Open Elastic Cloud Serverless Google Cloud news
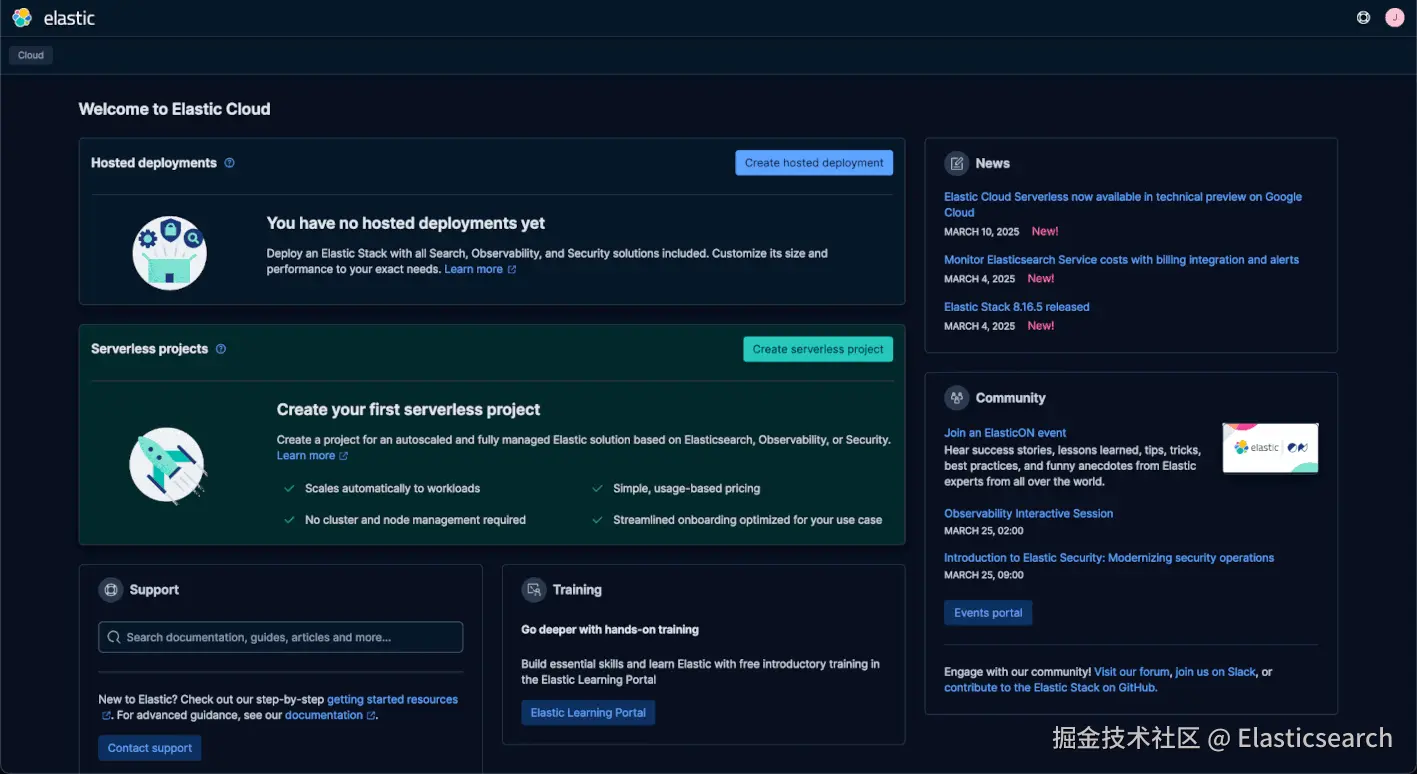Screen dimensions: 1417x774 tap(1123, 204)
